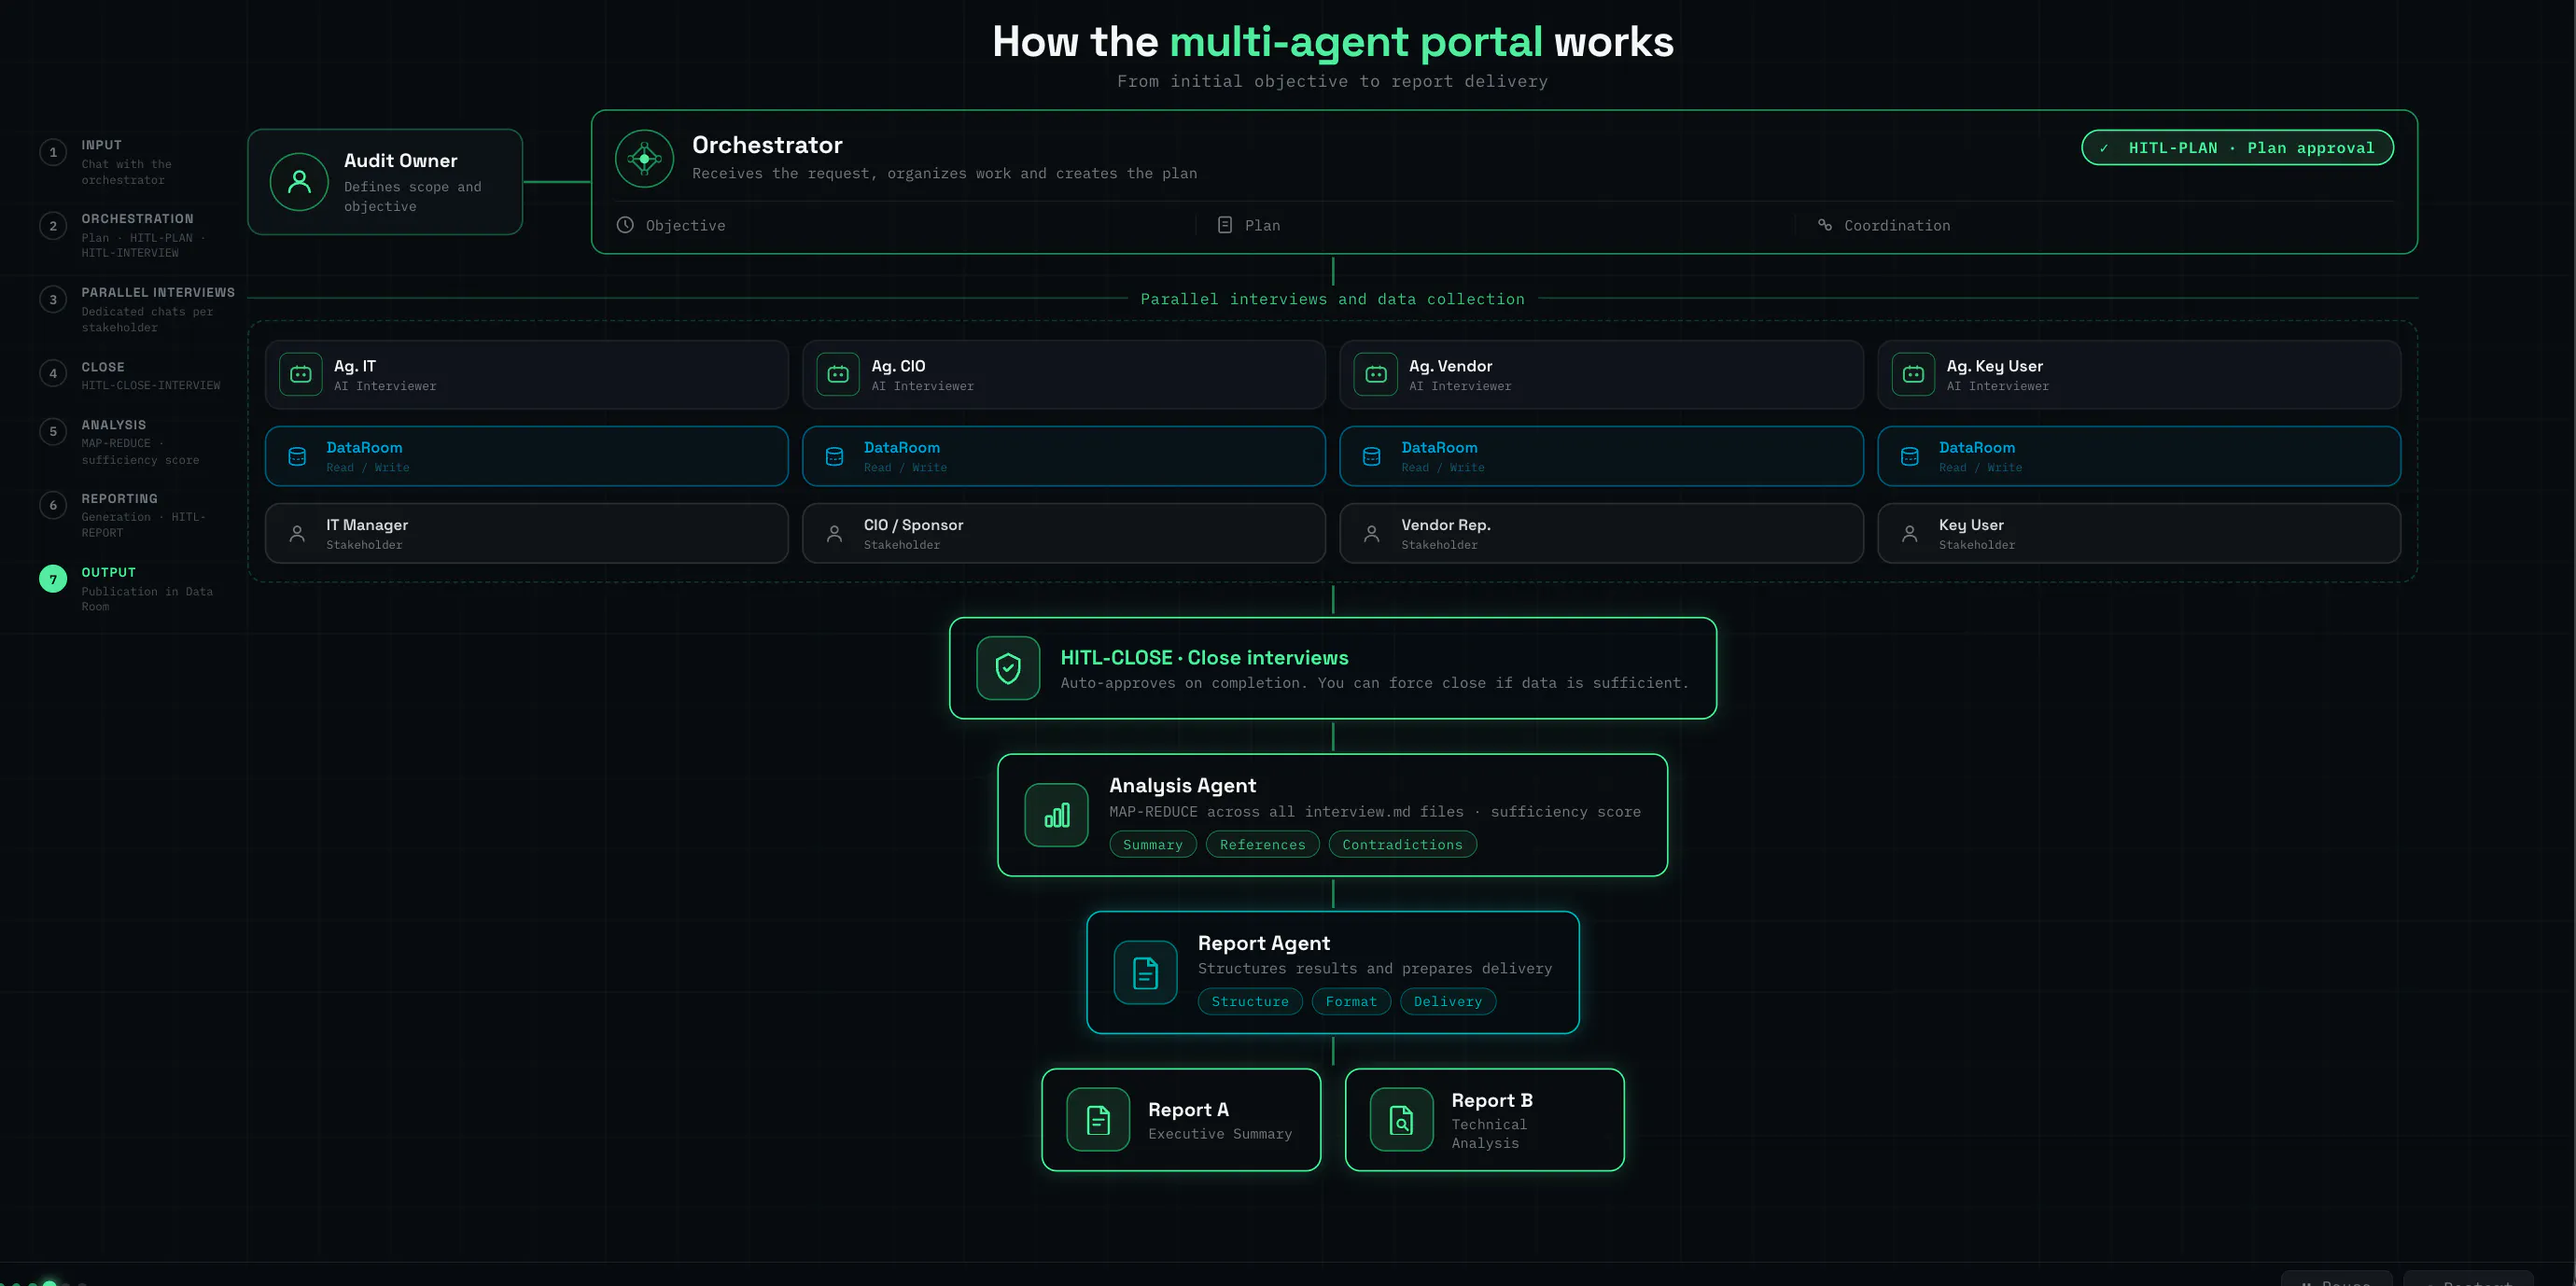
Task: Click the Ag. Vendor robot icon
Action: [1375, 374]
